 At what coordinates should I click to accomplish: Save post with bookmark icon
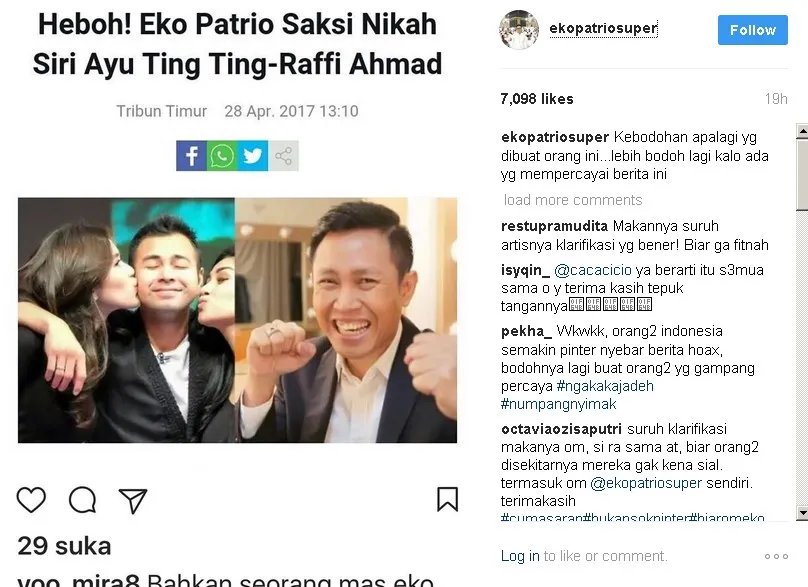coord(447,499)
